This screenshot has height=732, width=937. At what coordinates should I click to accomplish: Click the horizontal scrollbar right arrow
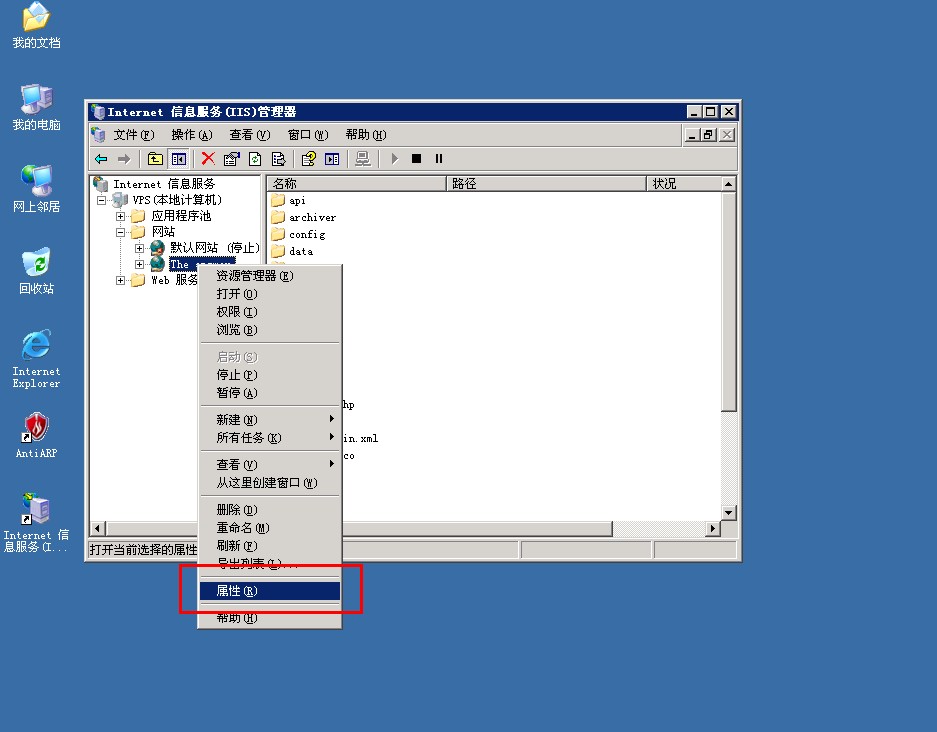coord(712,528)
